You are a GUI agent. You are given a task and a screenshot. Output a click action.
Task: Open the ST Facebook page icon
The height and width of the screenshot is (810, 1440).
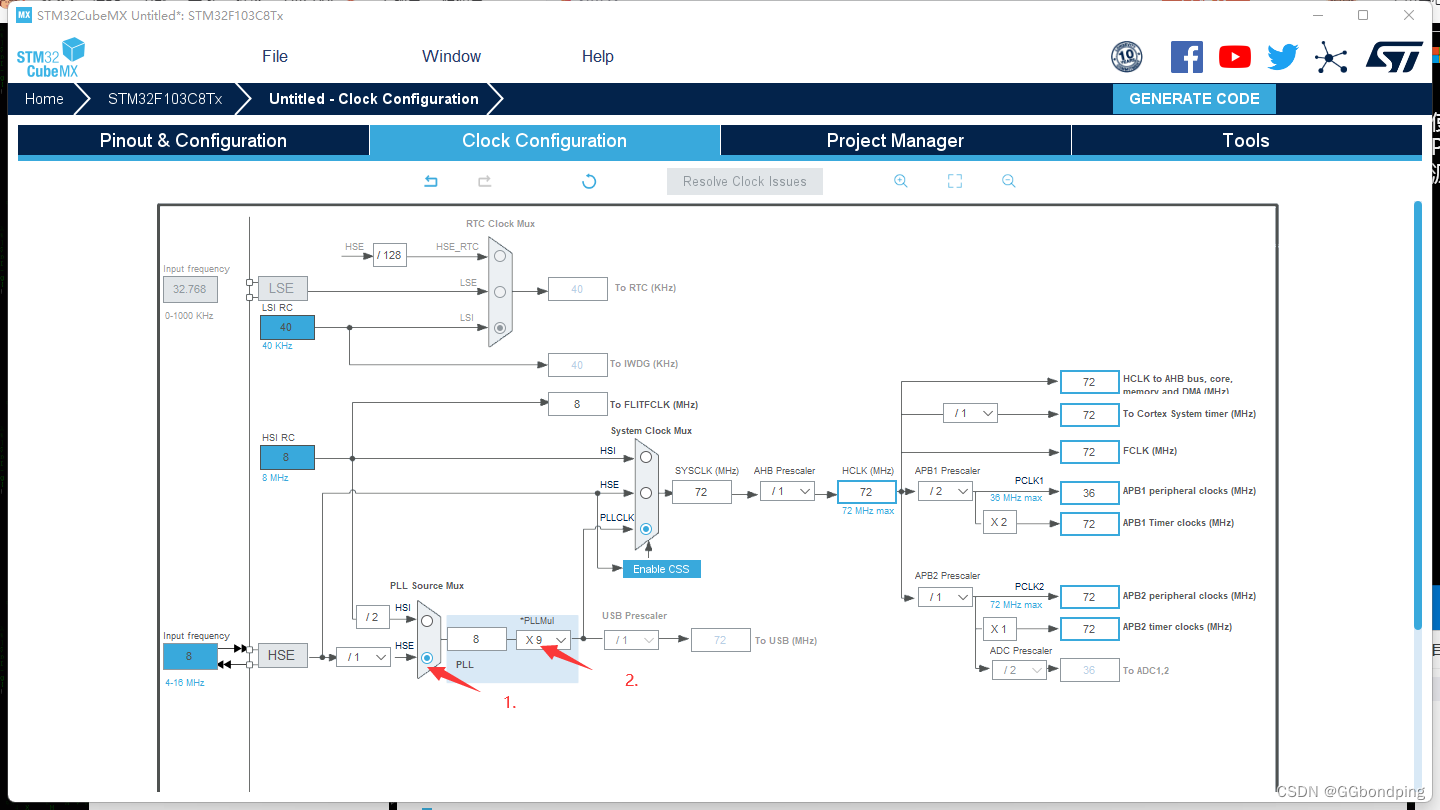point(1187,56)
